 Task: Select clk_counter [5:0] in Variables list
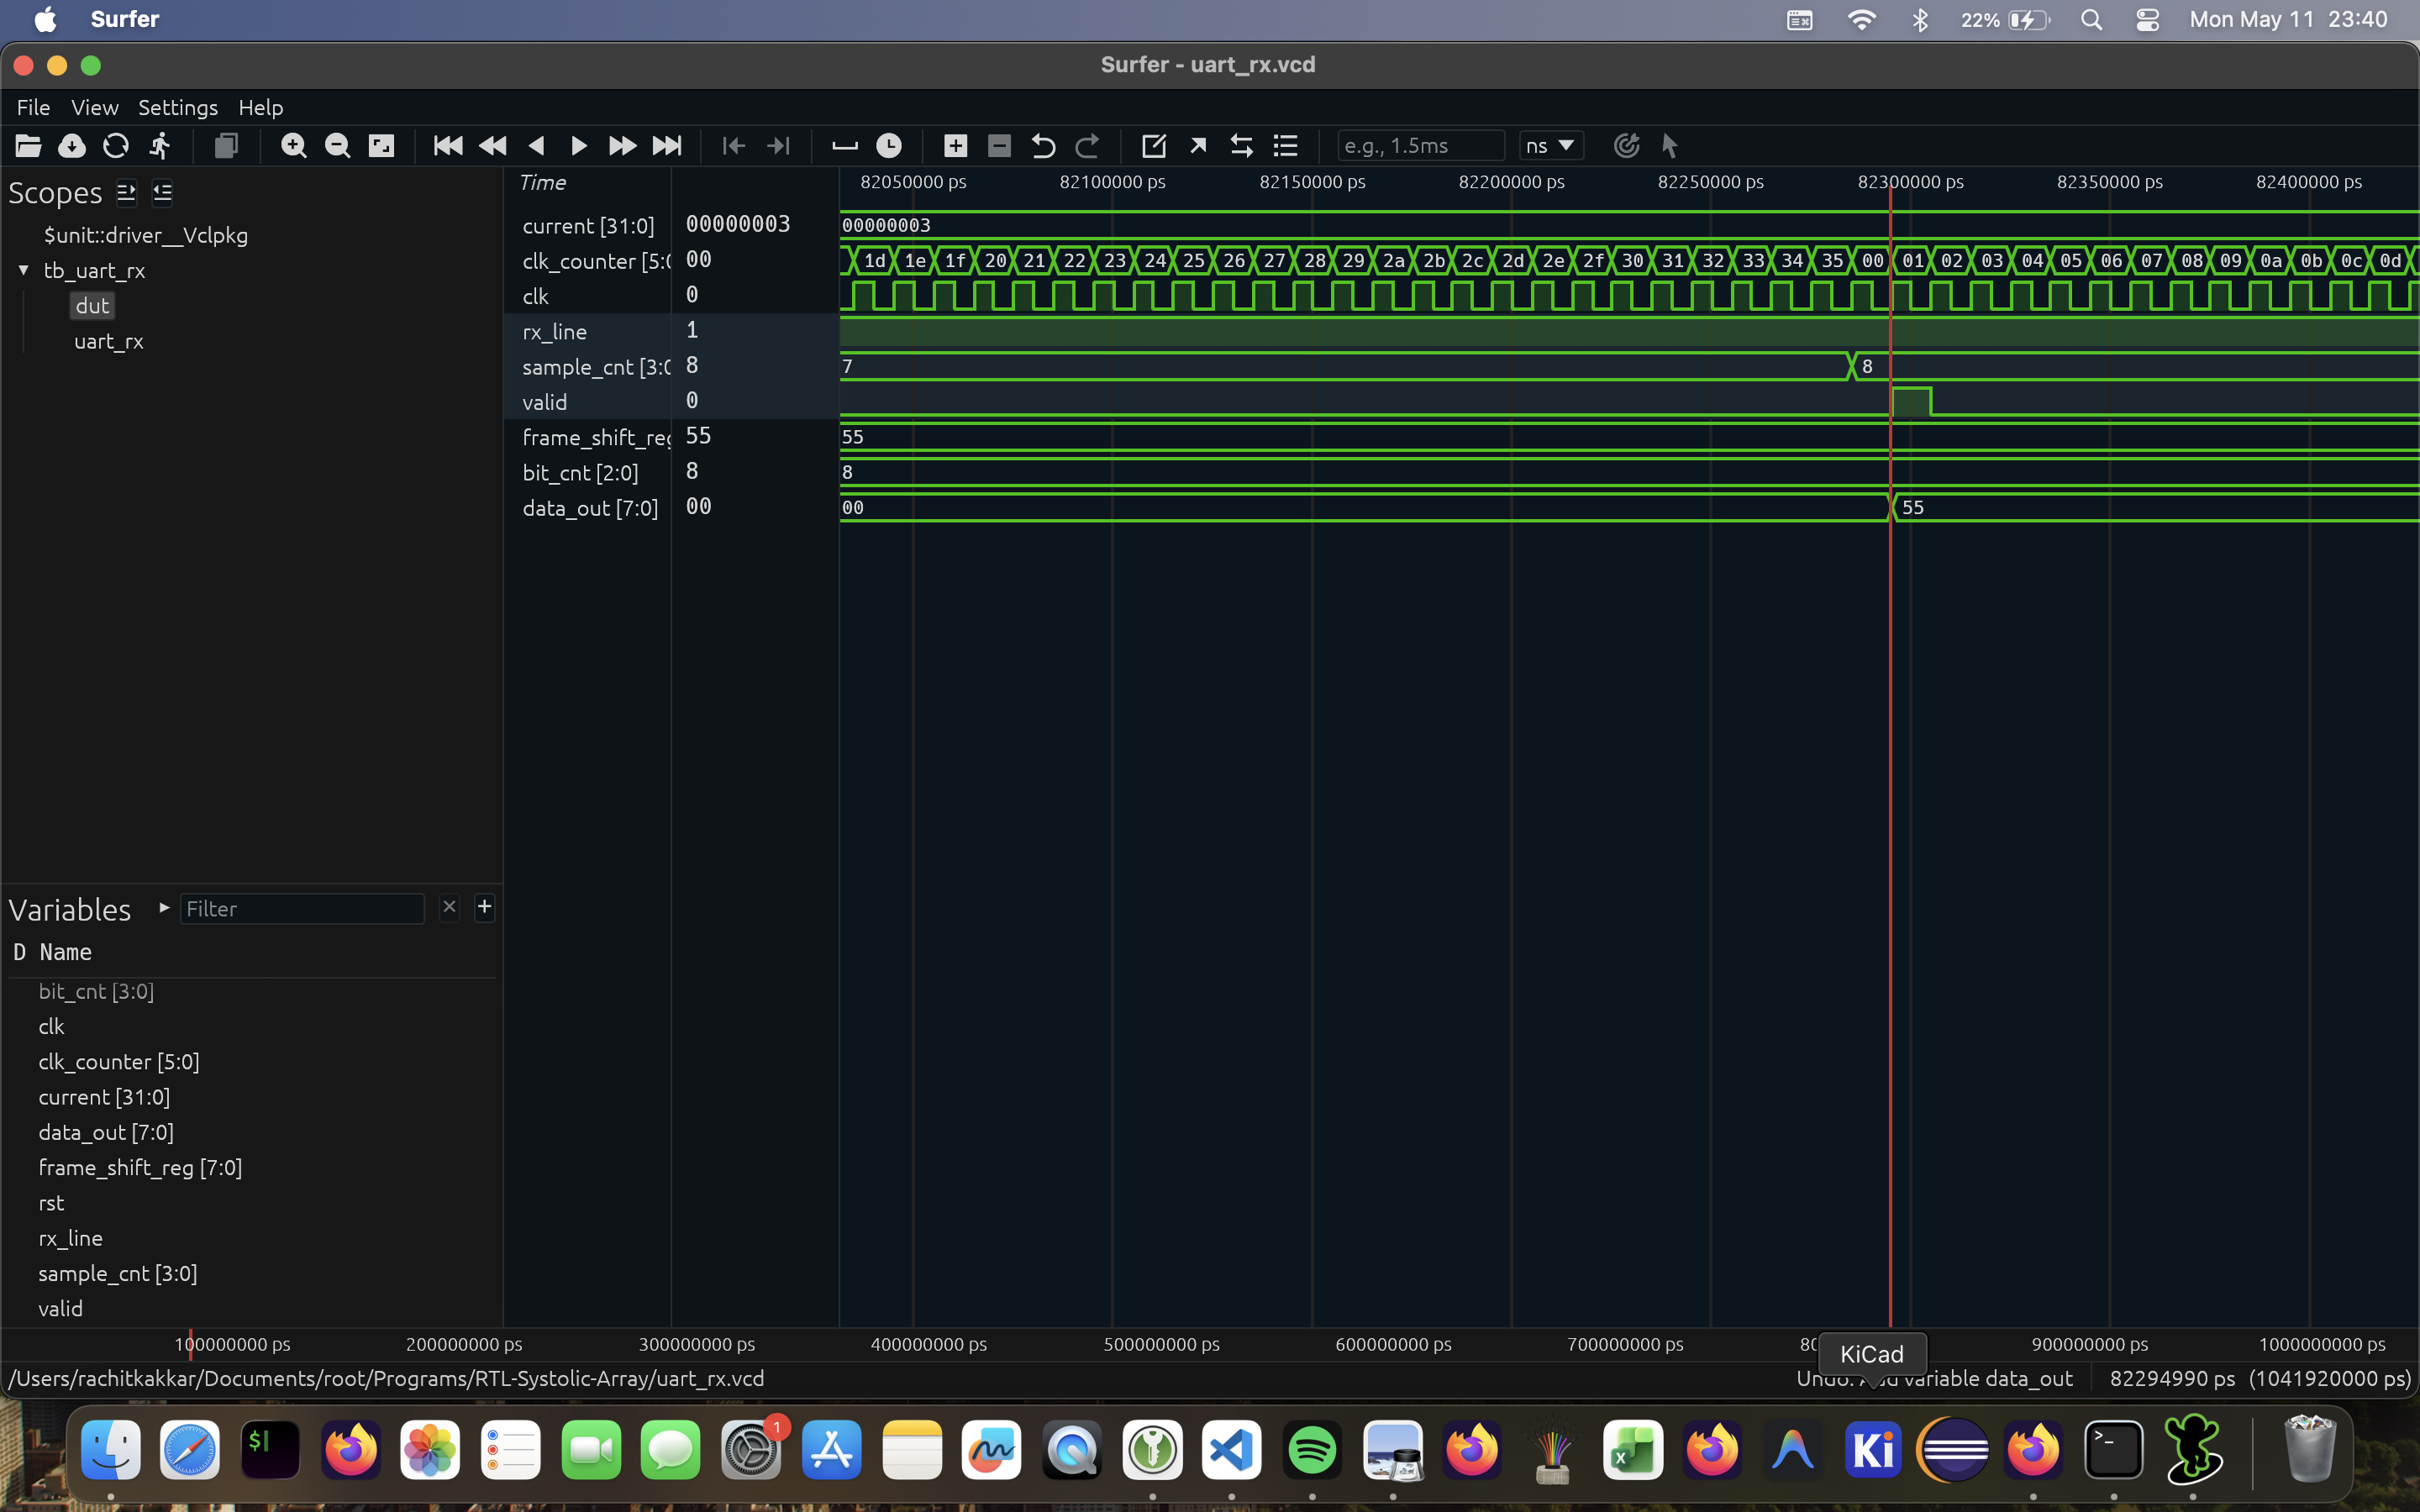tap(119, 1062)
